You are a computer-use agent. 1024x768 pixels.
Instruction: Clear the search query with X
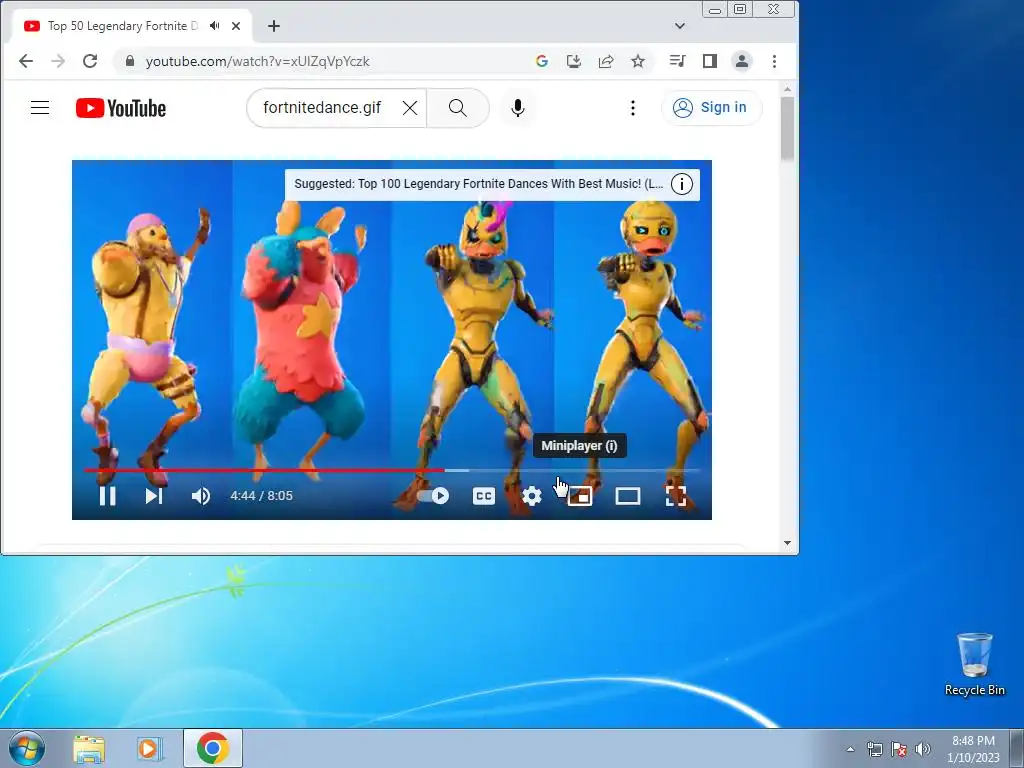[x=409, y=108]
